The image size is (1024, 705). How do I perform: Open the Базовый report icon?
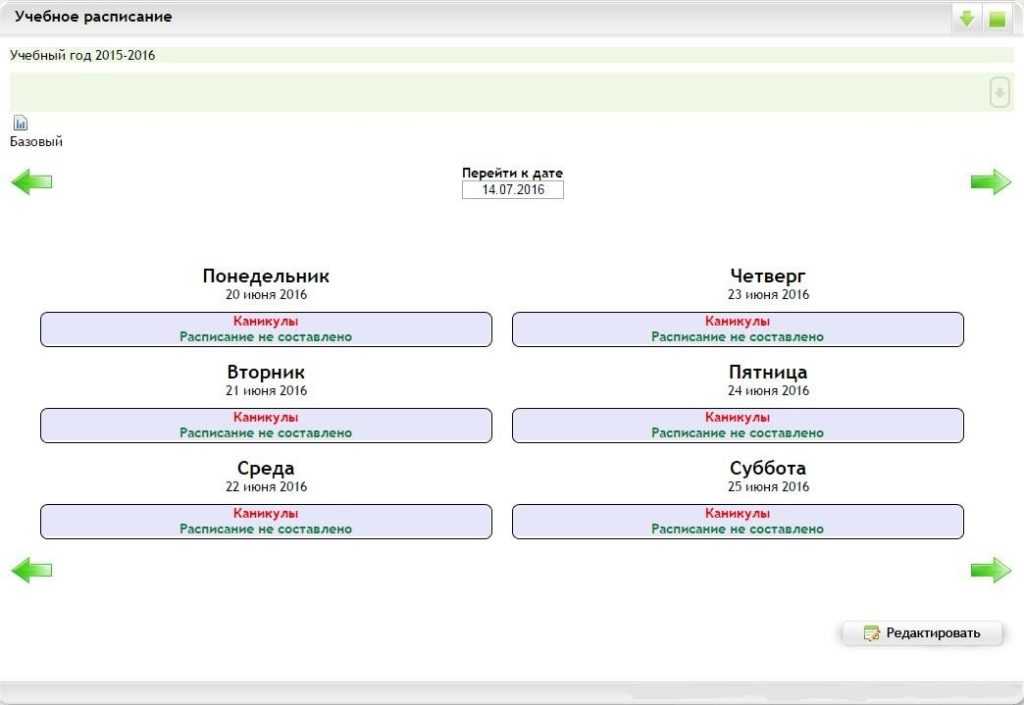[20, 123]
